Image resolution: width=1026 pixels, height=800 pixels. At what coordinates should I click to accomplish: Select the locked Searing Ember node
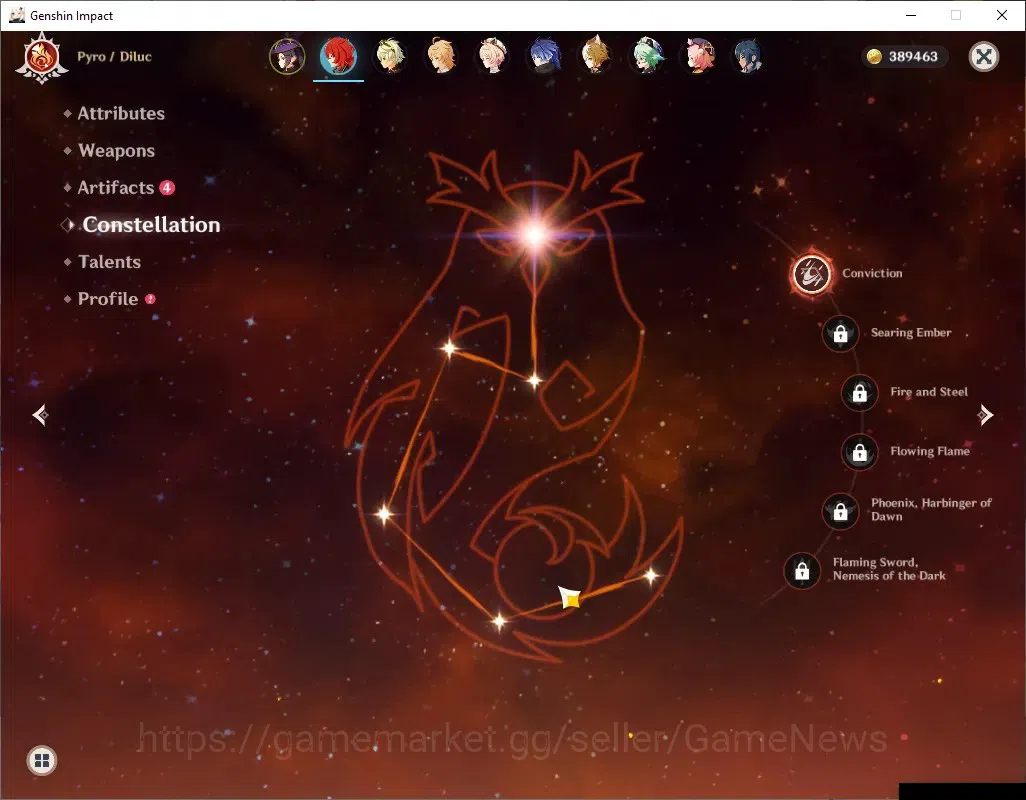pos(840,334)
